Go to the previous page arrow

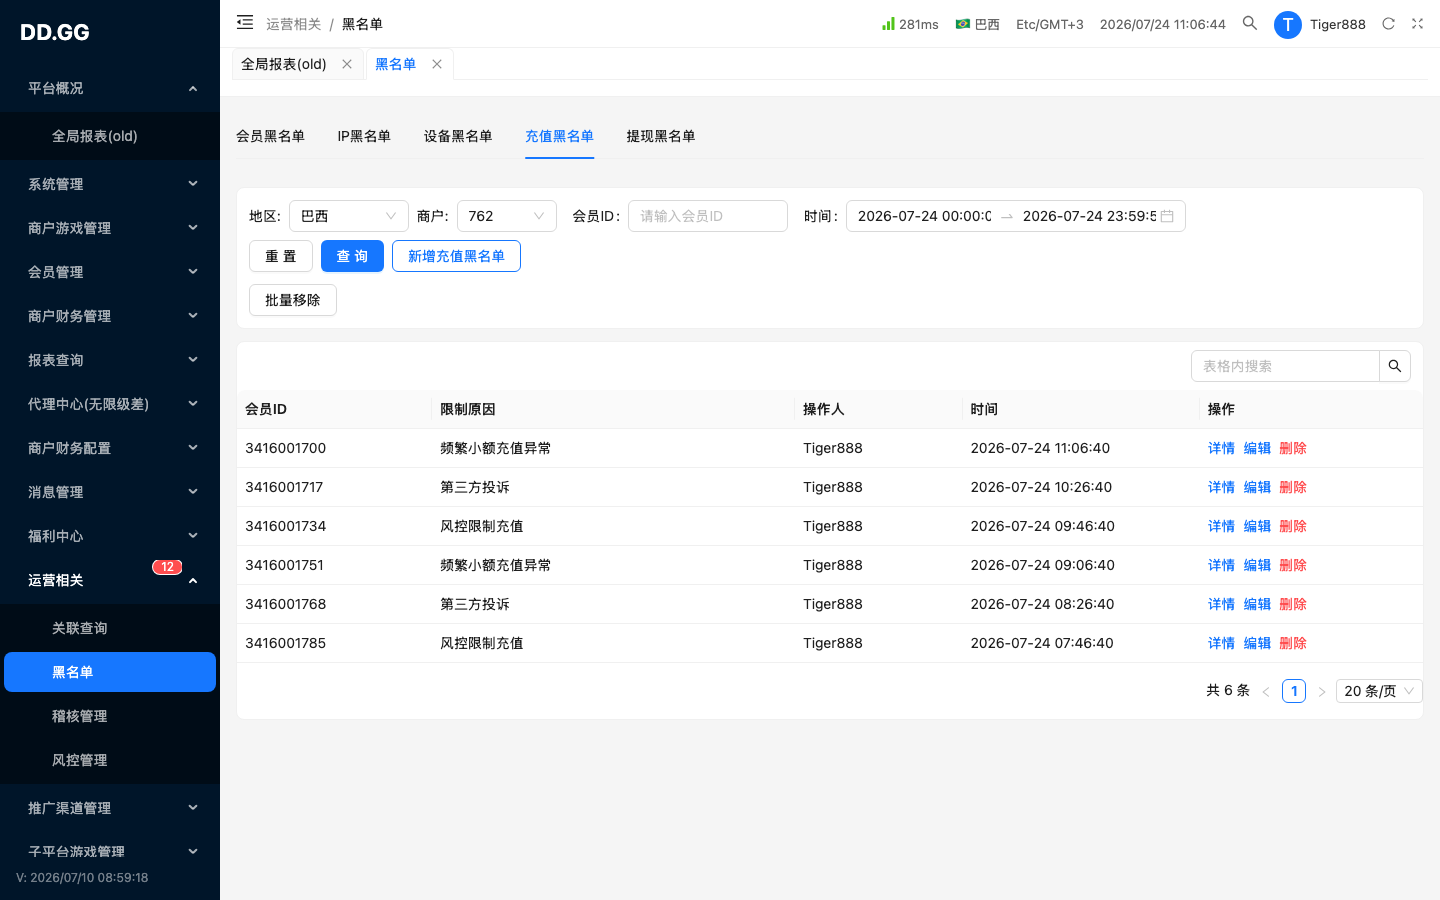1266,691
